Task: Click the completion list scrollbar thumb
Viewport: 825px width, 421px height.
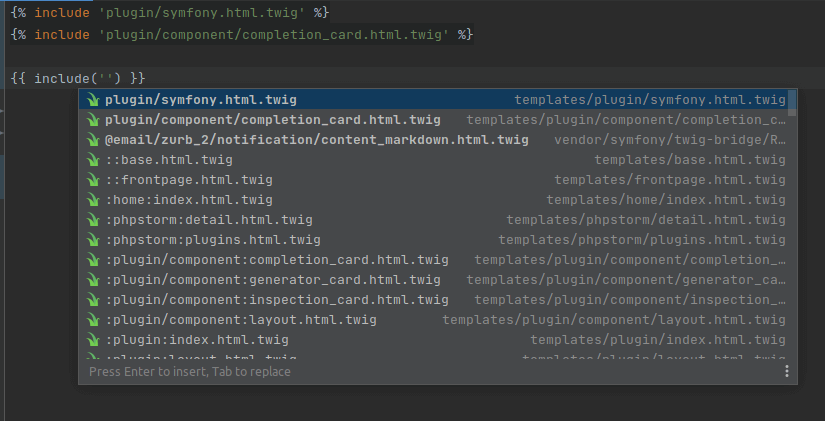Action: (792, 103)
